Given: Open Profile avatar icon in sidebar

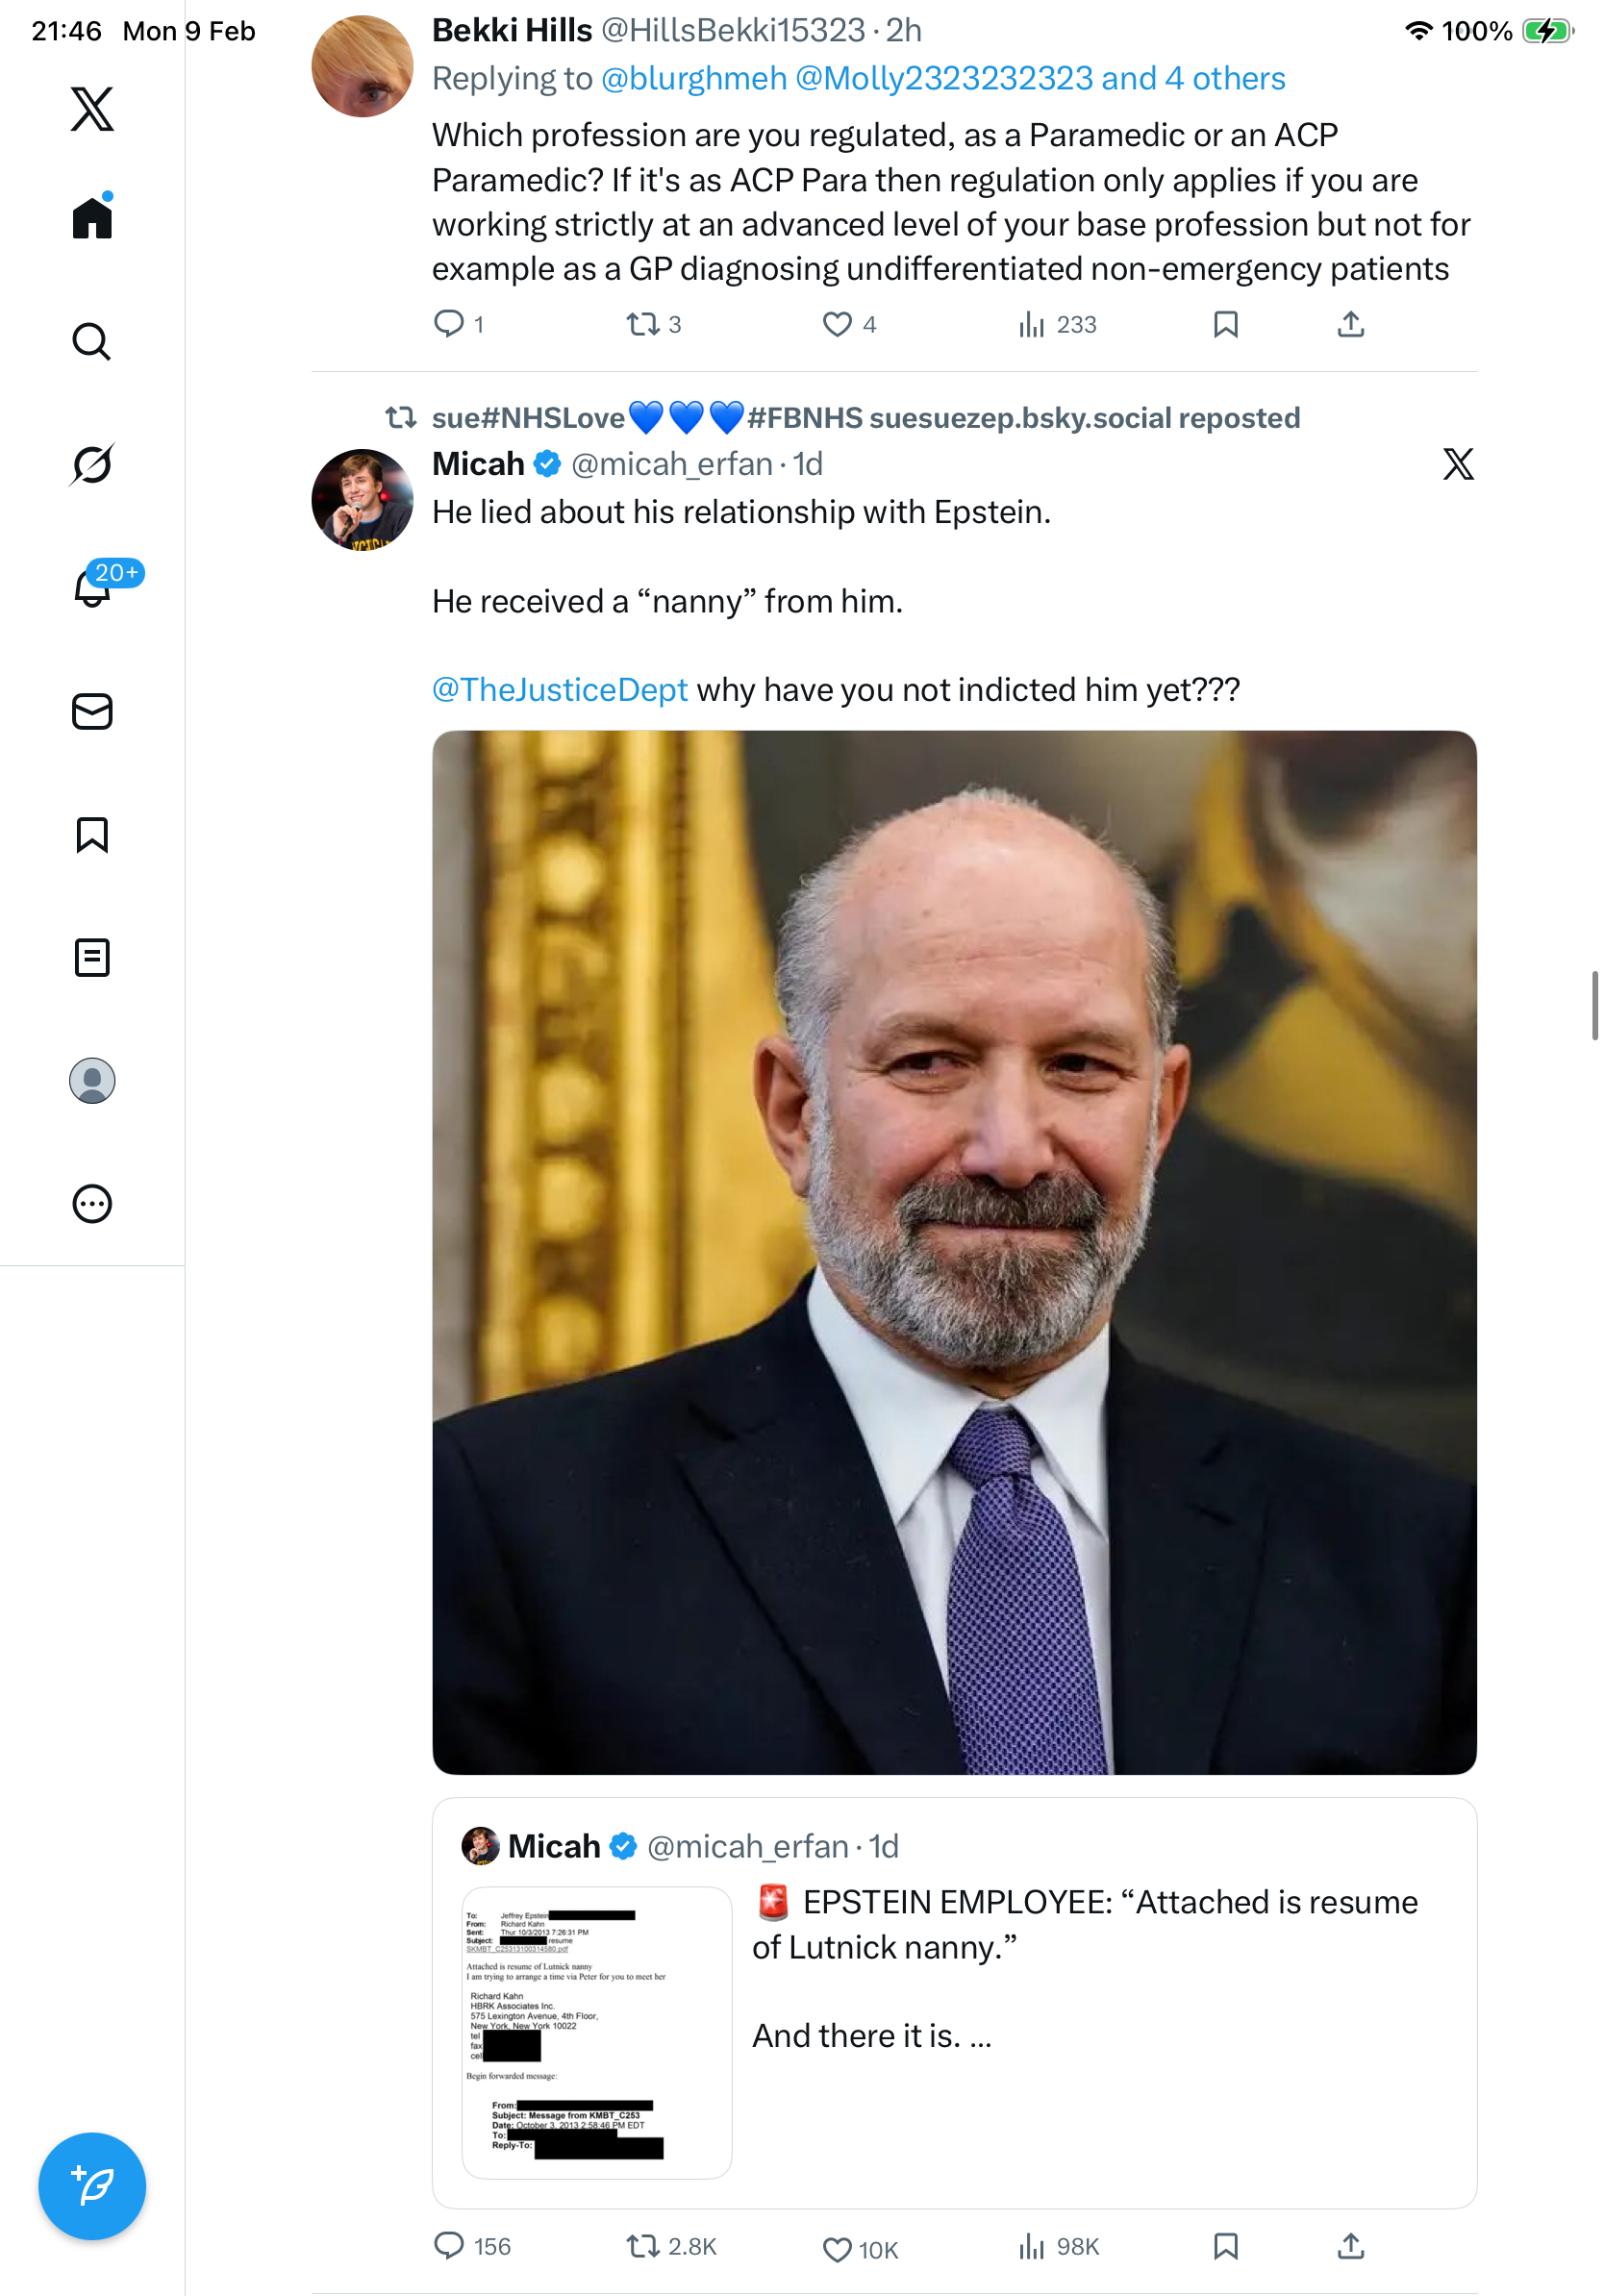Looking at the screenshot, I should tap(92, 1081).
